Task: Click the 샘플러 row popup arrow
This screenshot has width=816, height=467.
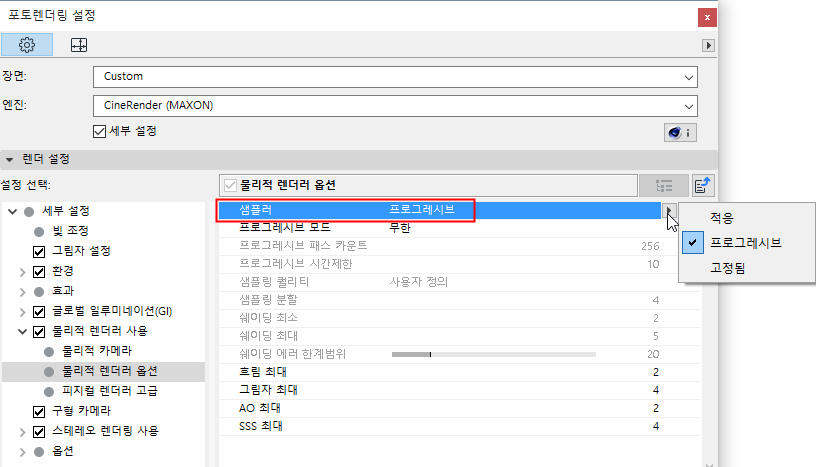Action: (x=669, y=210)
